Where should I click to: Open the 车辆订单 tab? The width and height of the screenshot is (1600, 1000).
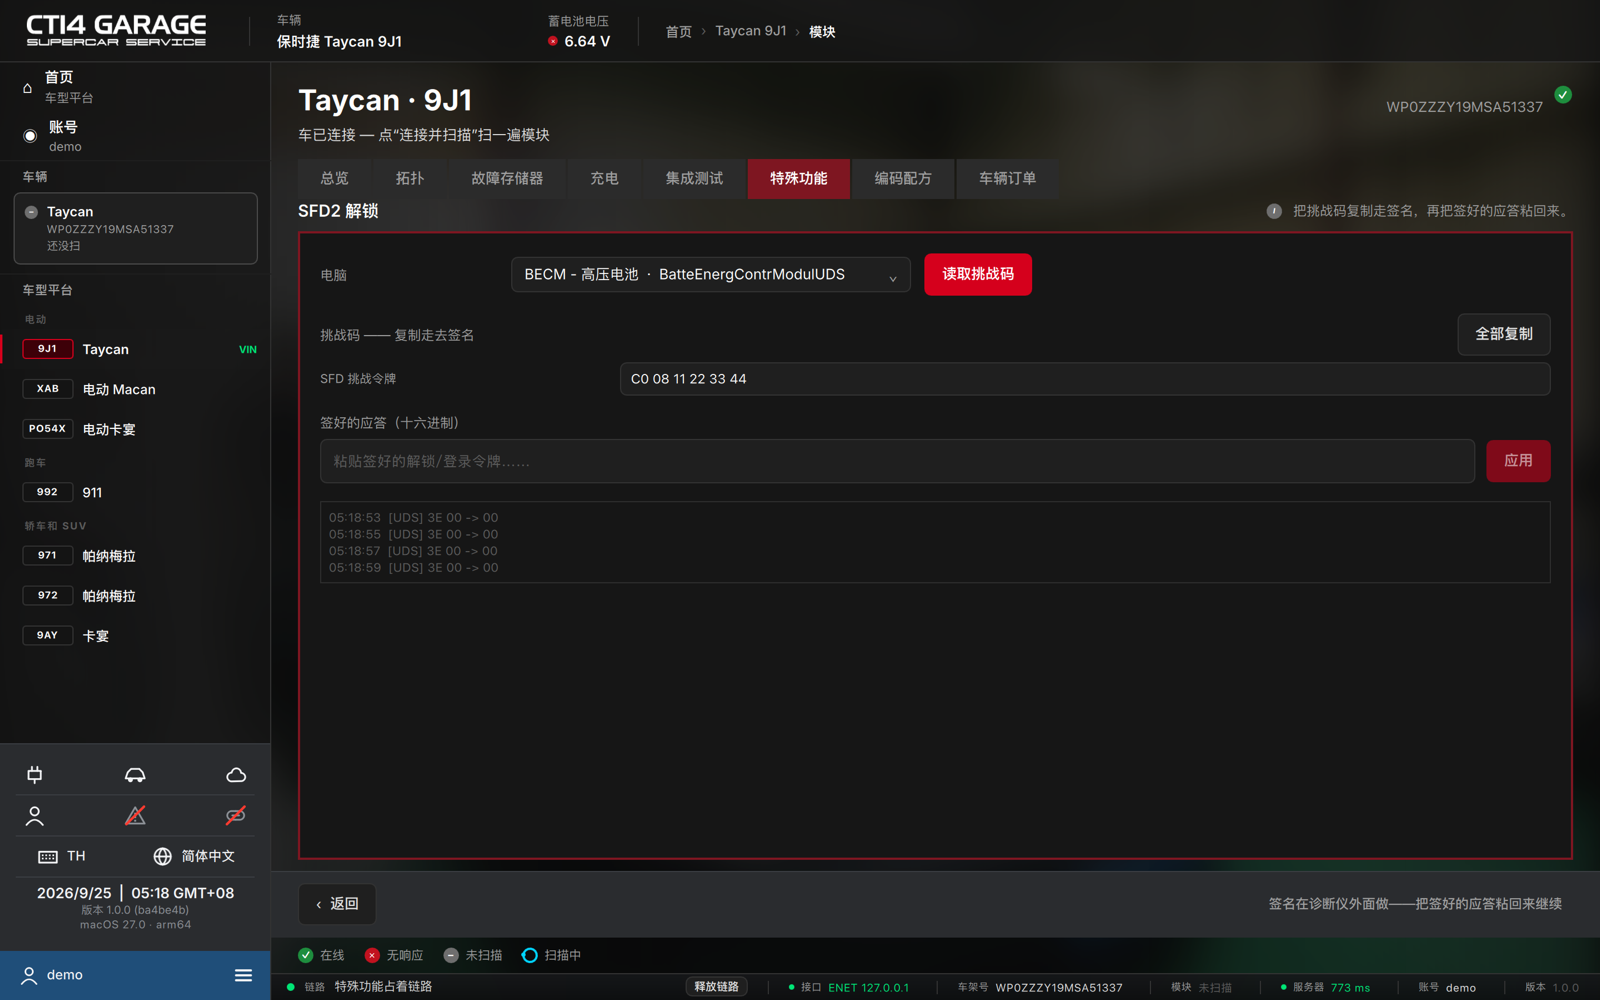tap(1007, 179)
